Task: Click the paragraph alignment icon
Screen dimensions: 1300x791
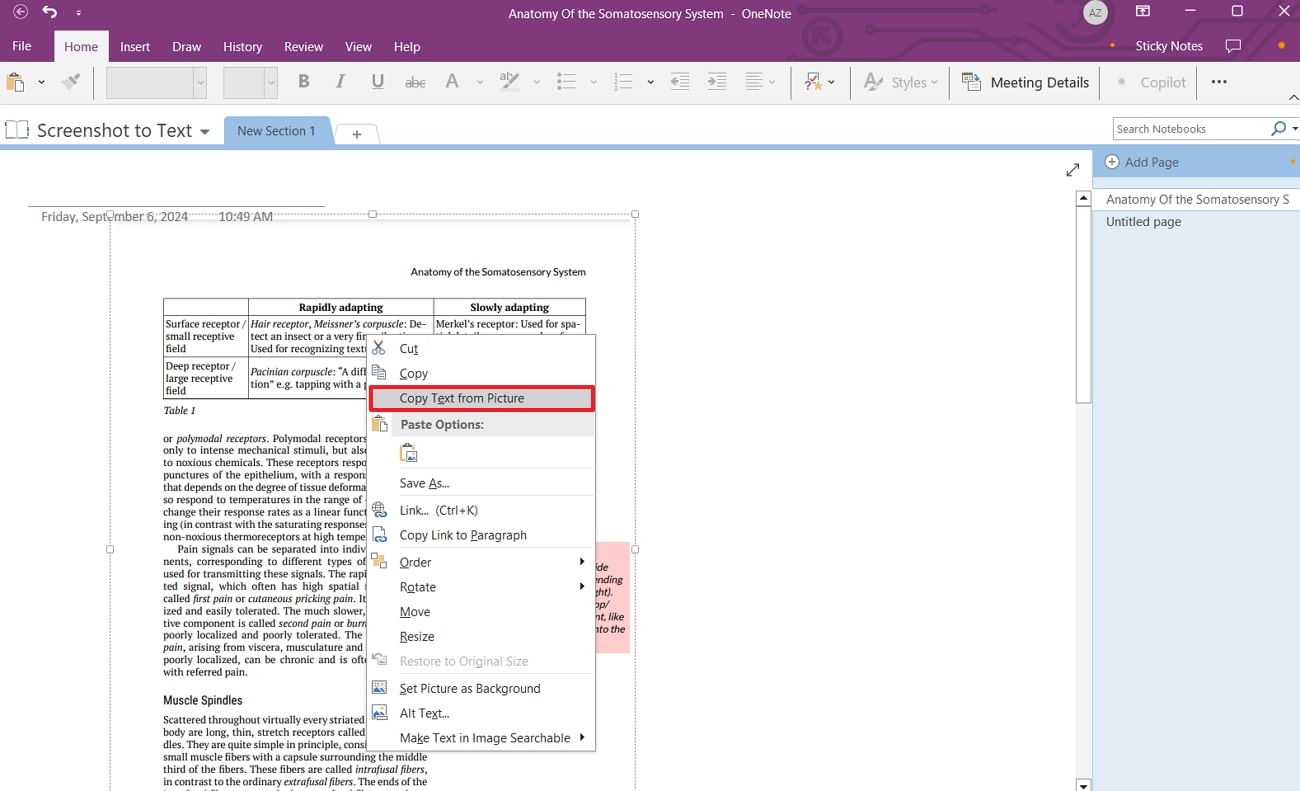Action: click(x=755, y=82)
